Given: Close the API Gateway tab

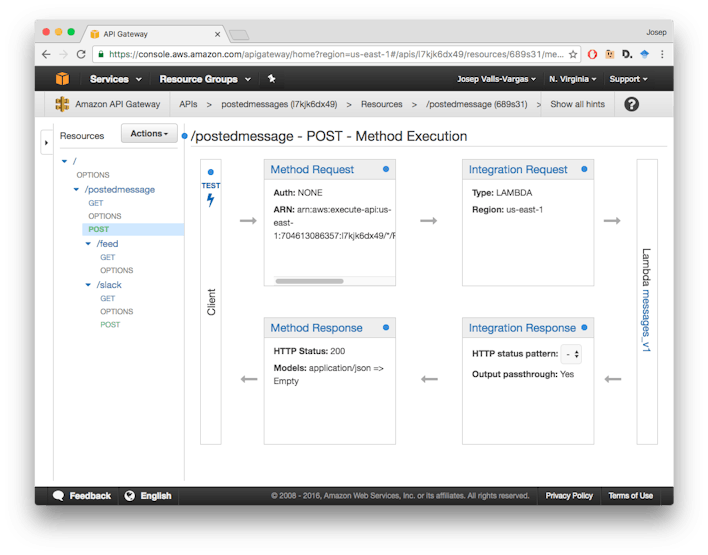Looking at the screenshot, I should pyautogui.click(x=217, y=34).
